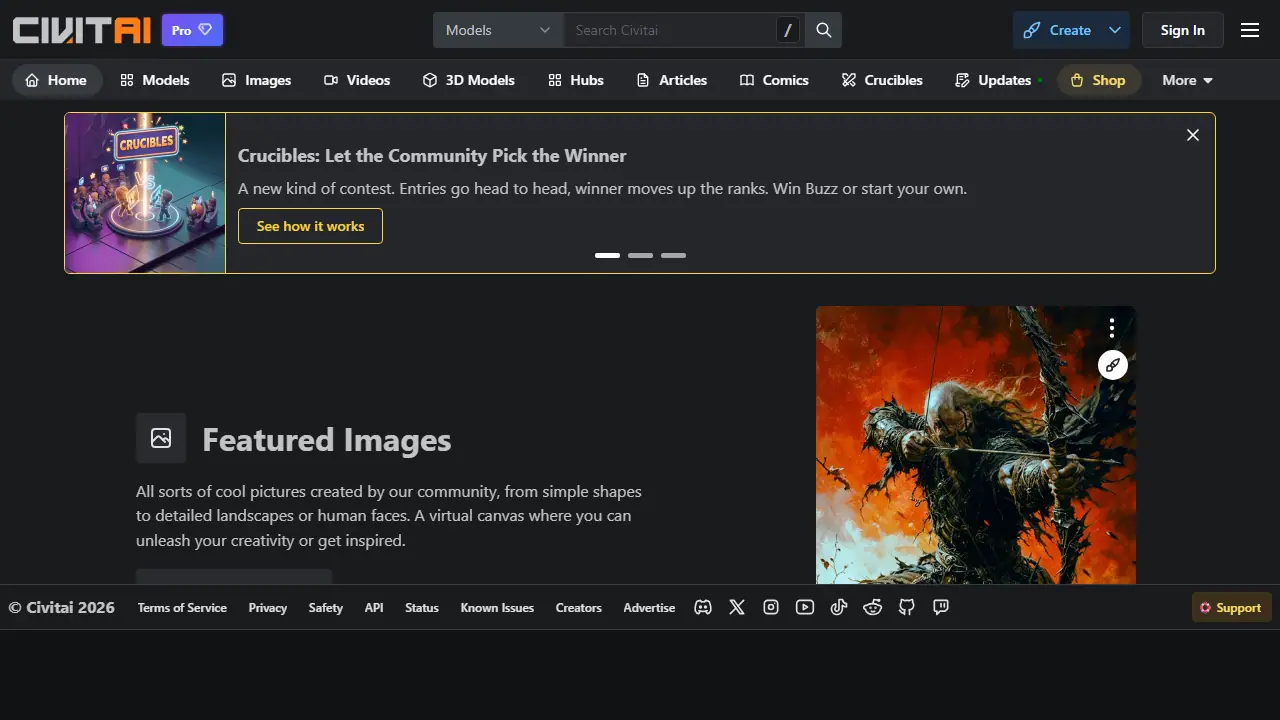This screenshot has width=1280, height=720.
Task: Click the Pro badge with diamond icon
Action: pos(192,30)
